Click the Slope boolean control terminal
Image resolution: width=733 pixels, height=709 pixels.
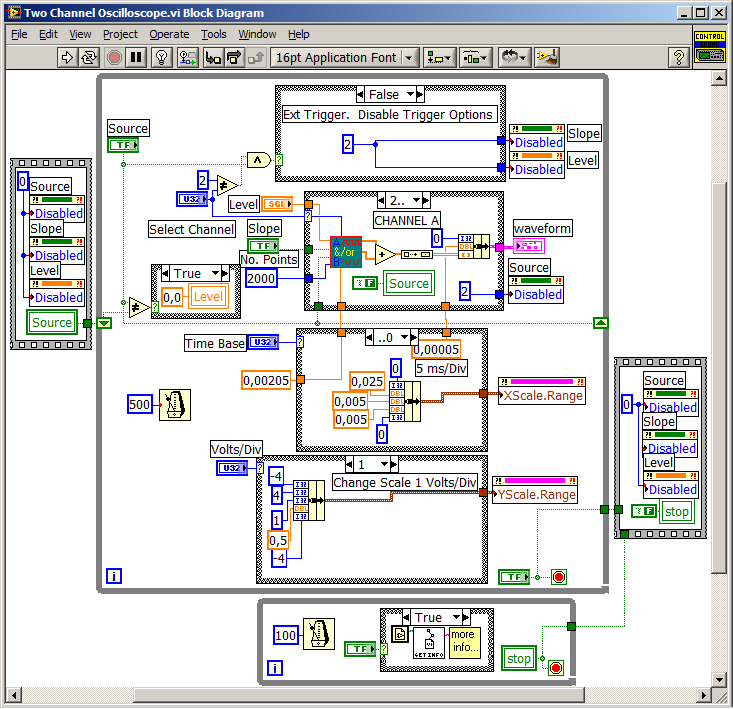tap(263, 245)
